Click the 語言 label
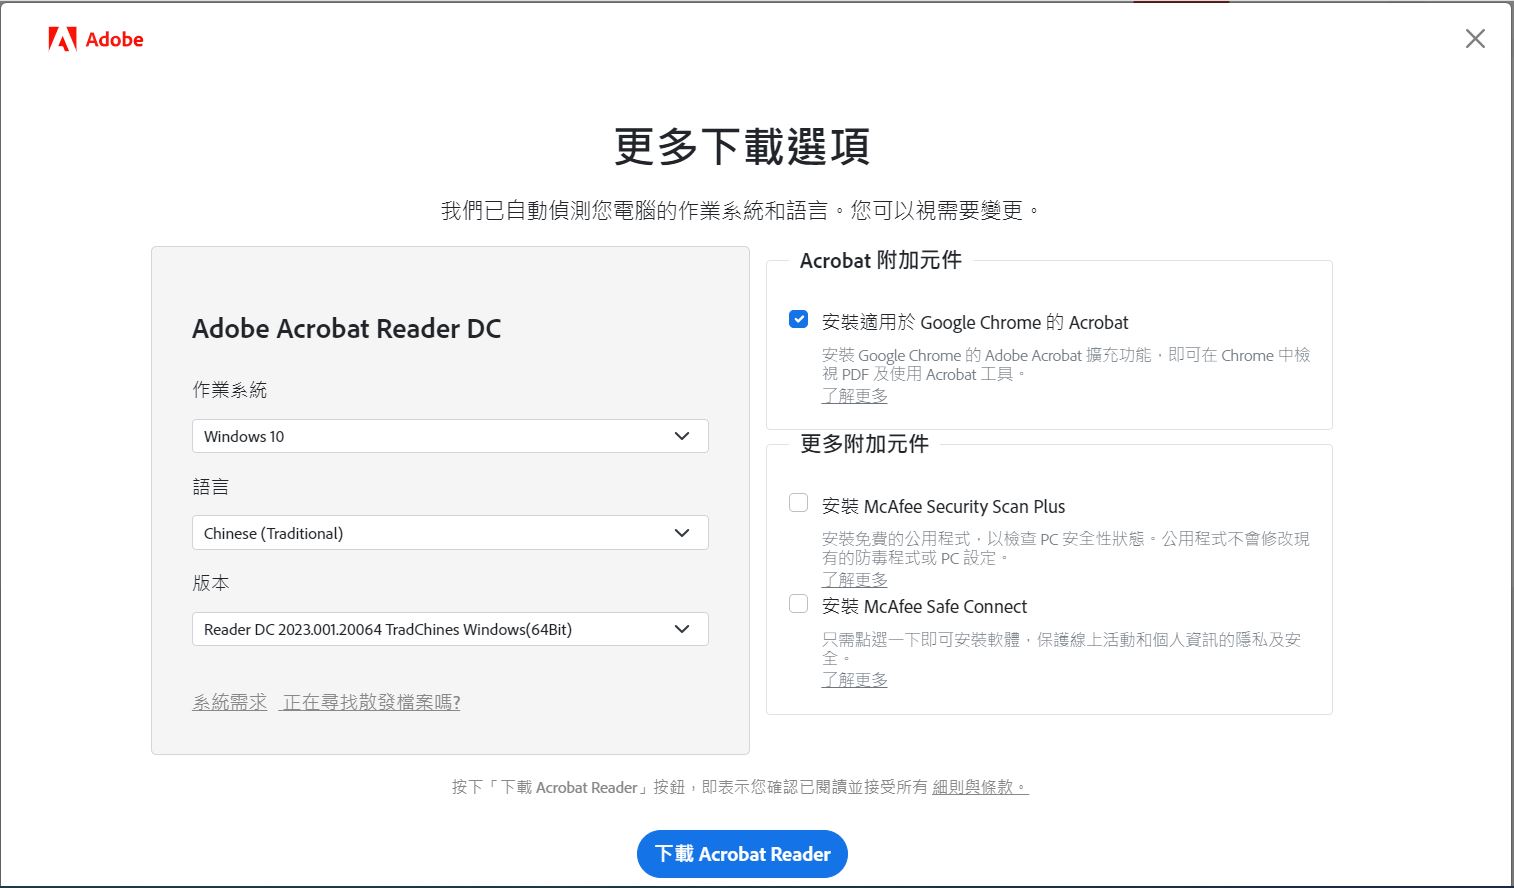The image size is (1514, 888). 211,487
